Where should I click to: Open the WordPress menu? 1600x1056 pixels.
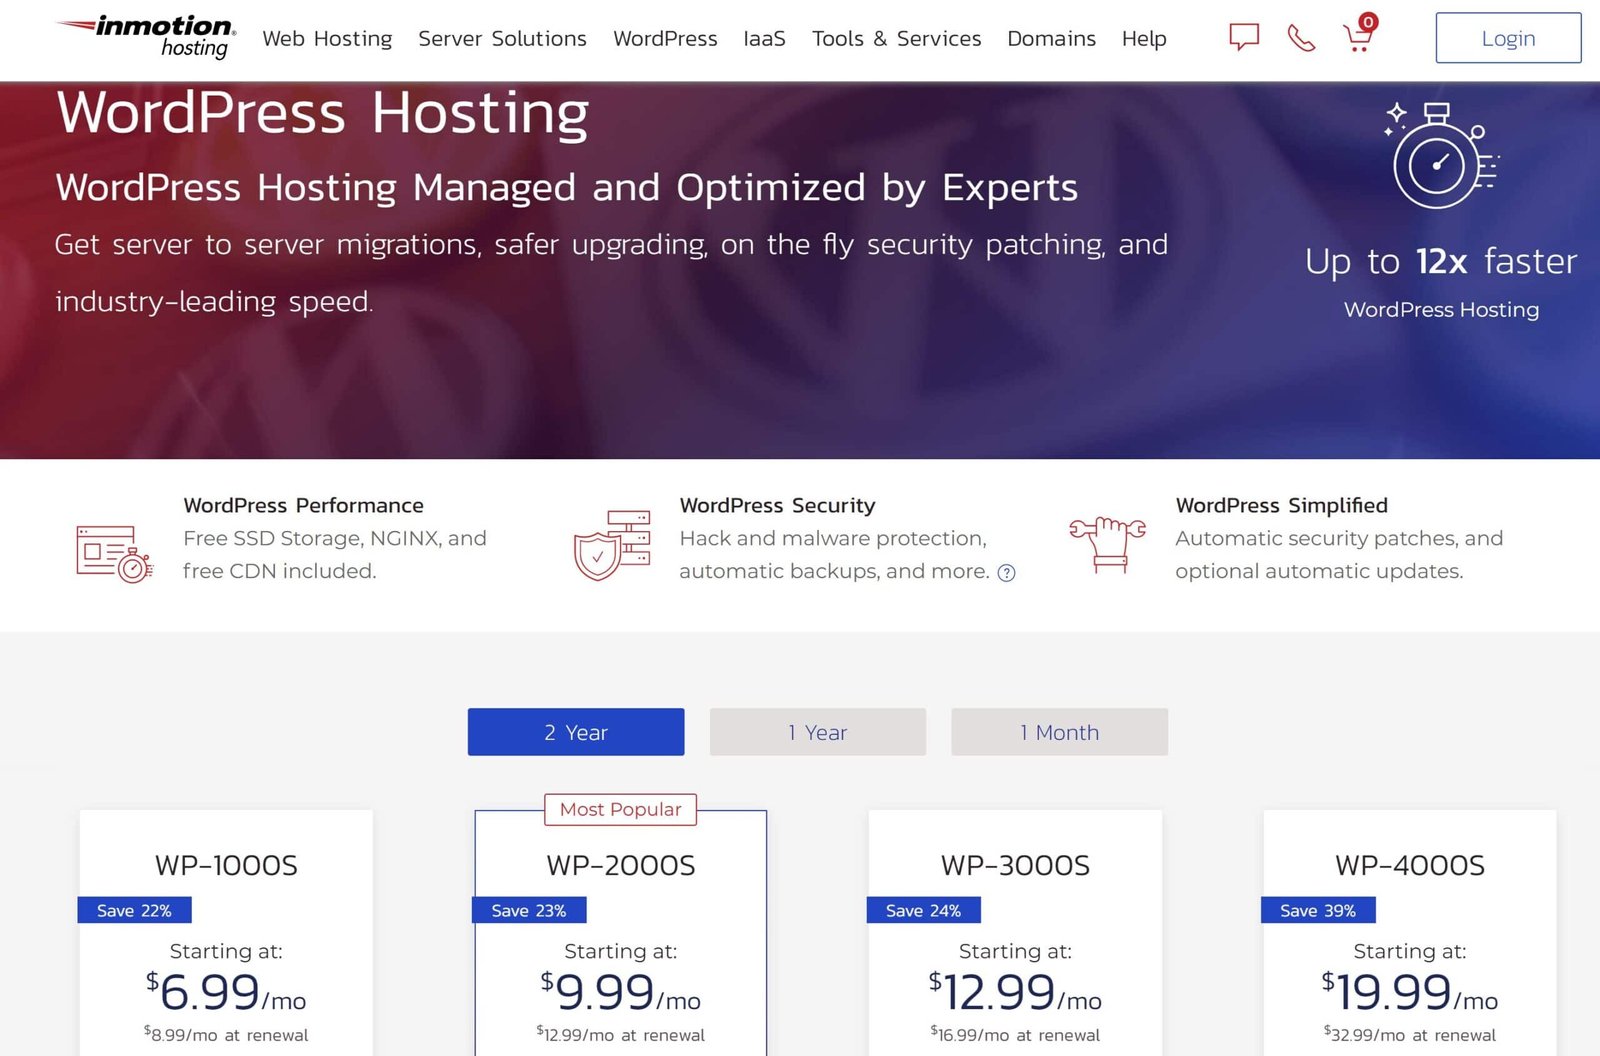[665, 38]
